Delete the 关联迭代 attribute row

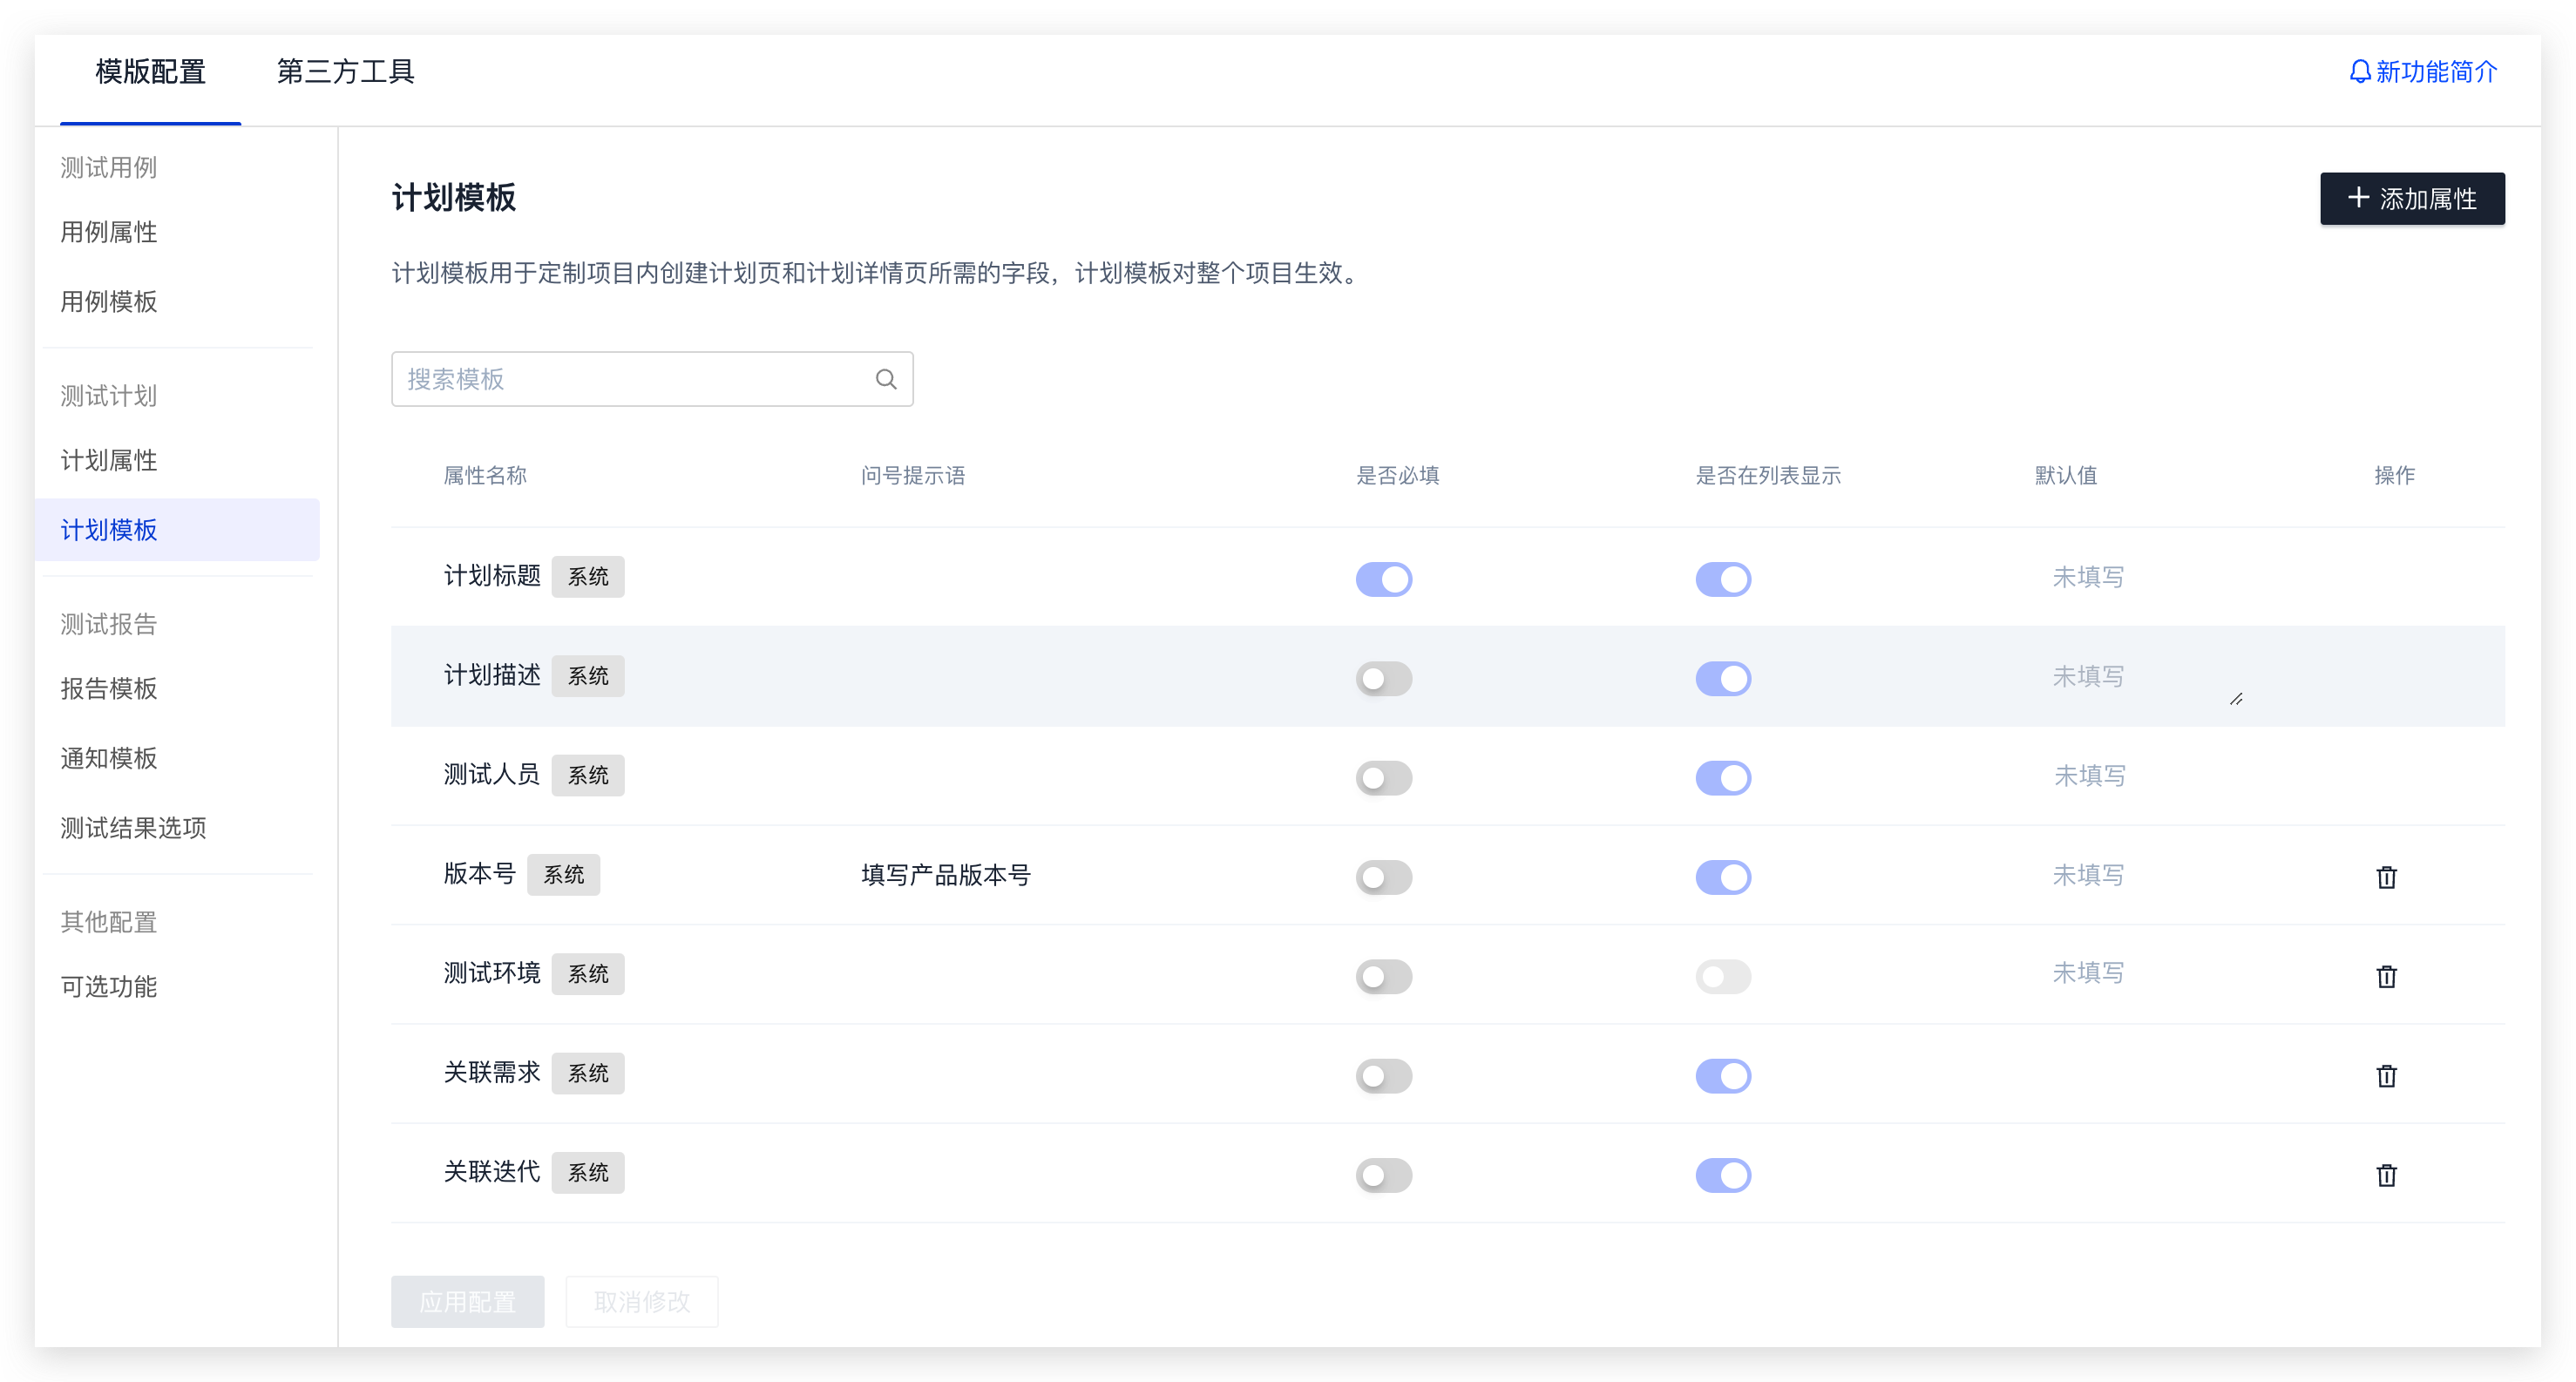click(2386, 1174)
